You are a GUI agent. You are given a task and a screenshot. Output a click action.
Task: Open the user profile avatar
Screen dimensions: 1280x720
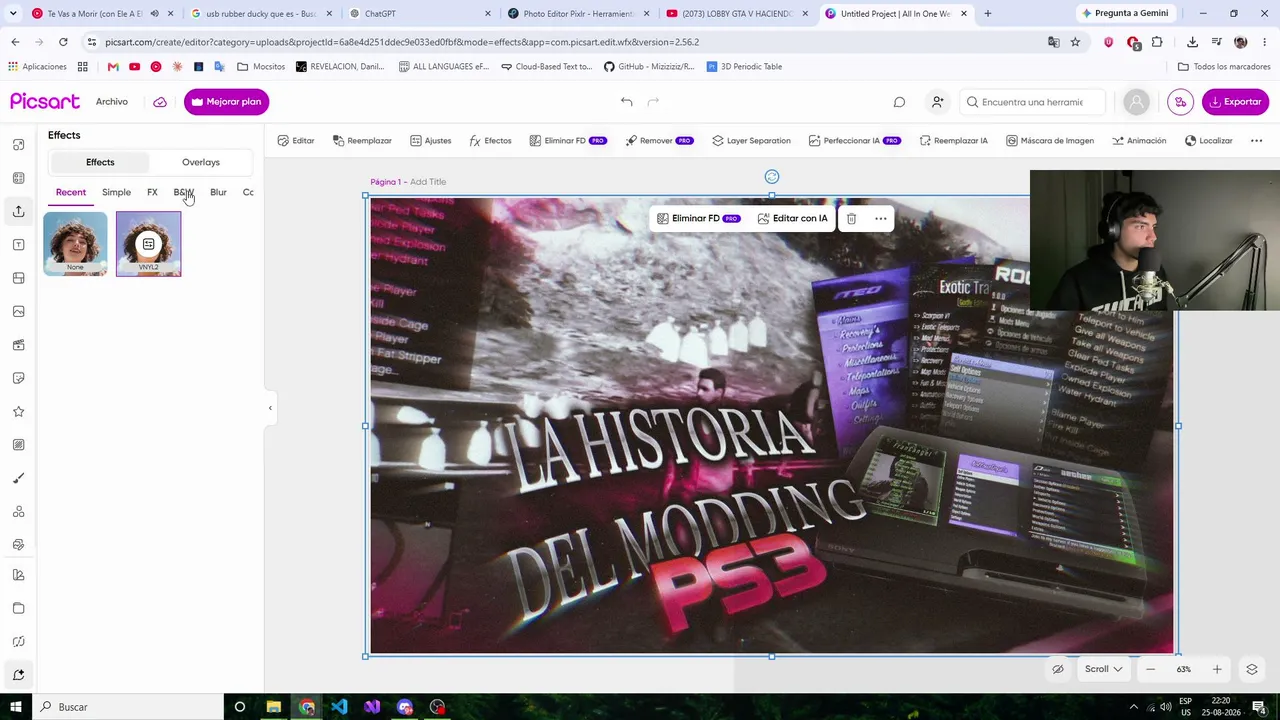tap(1136, 102)
